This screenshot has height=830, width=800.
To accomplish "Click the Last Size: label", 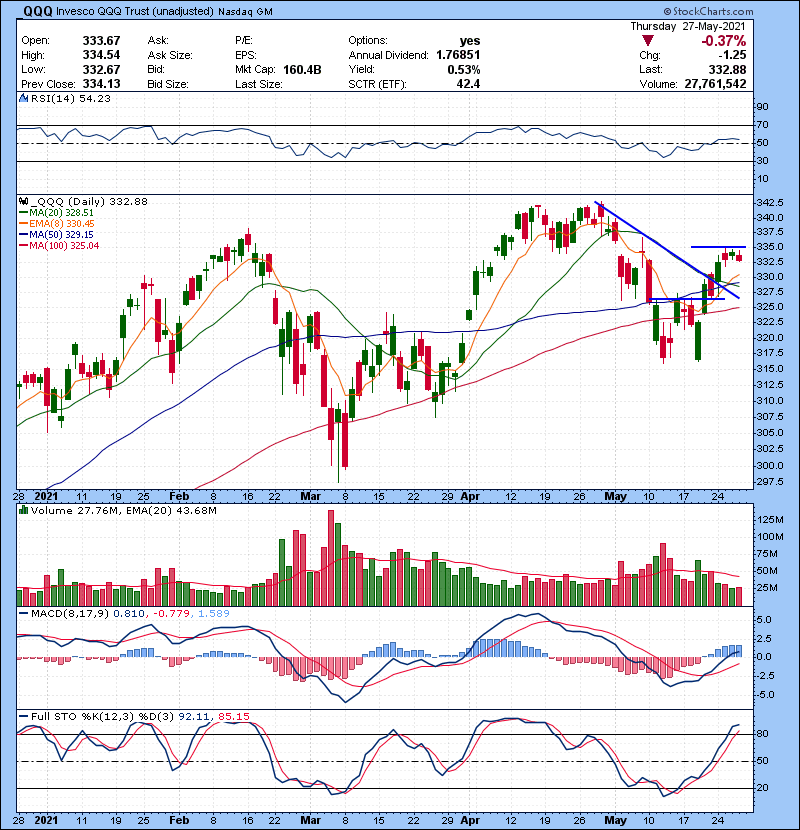I will [259, 84].
